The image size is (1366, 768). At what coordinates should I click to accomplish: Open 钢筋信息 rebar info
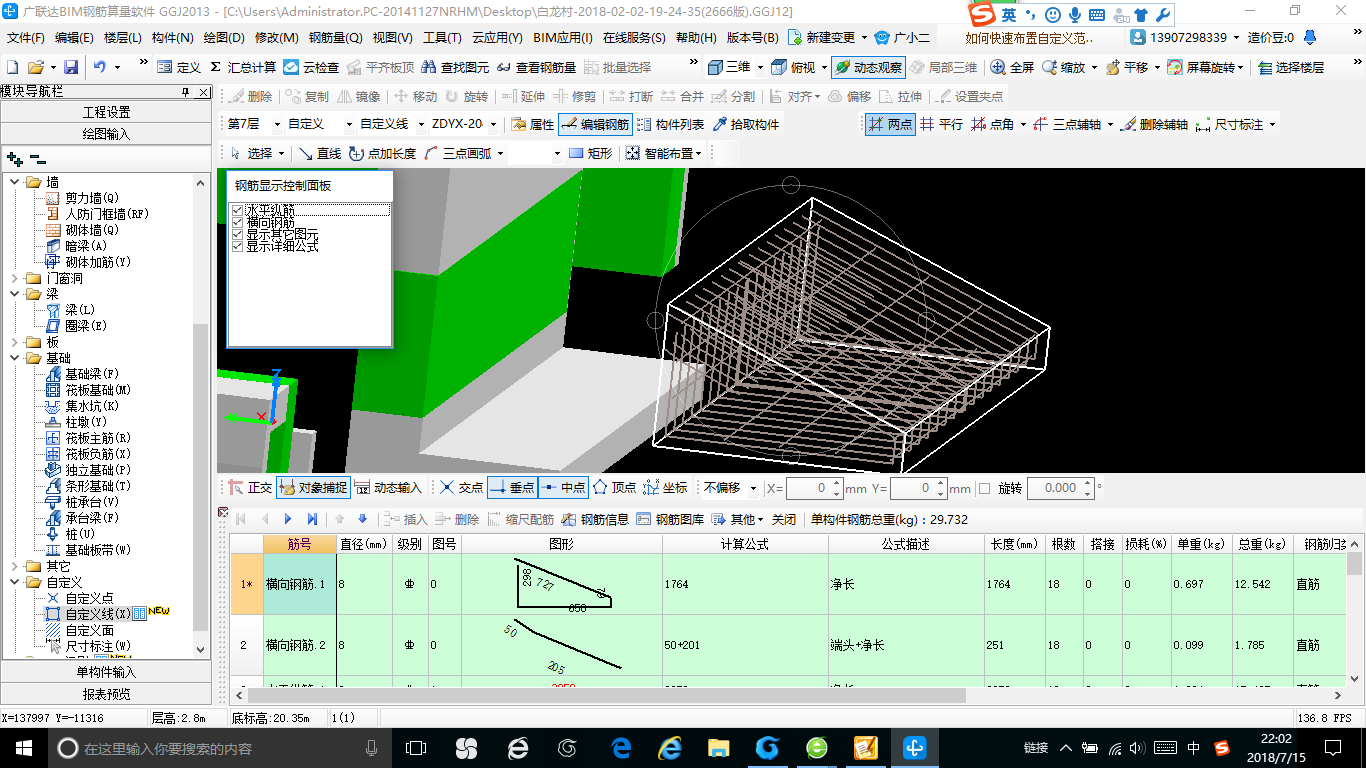click(x=595, y=519)
